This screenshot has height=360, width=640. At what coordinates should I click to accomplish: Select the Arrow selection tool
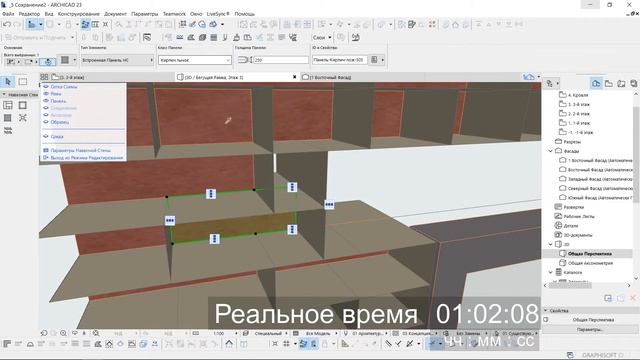8,82
